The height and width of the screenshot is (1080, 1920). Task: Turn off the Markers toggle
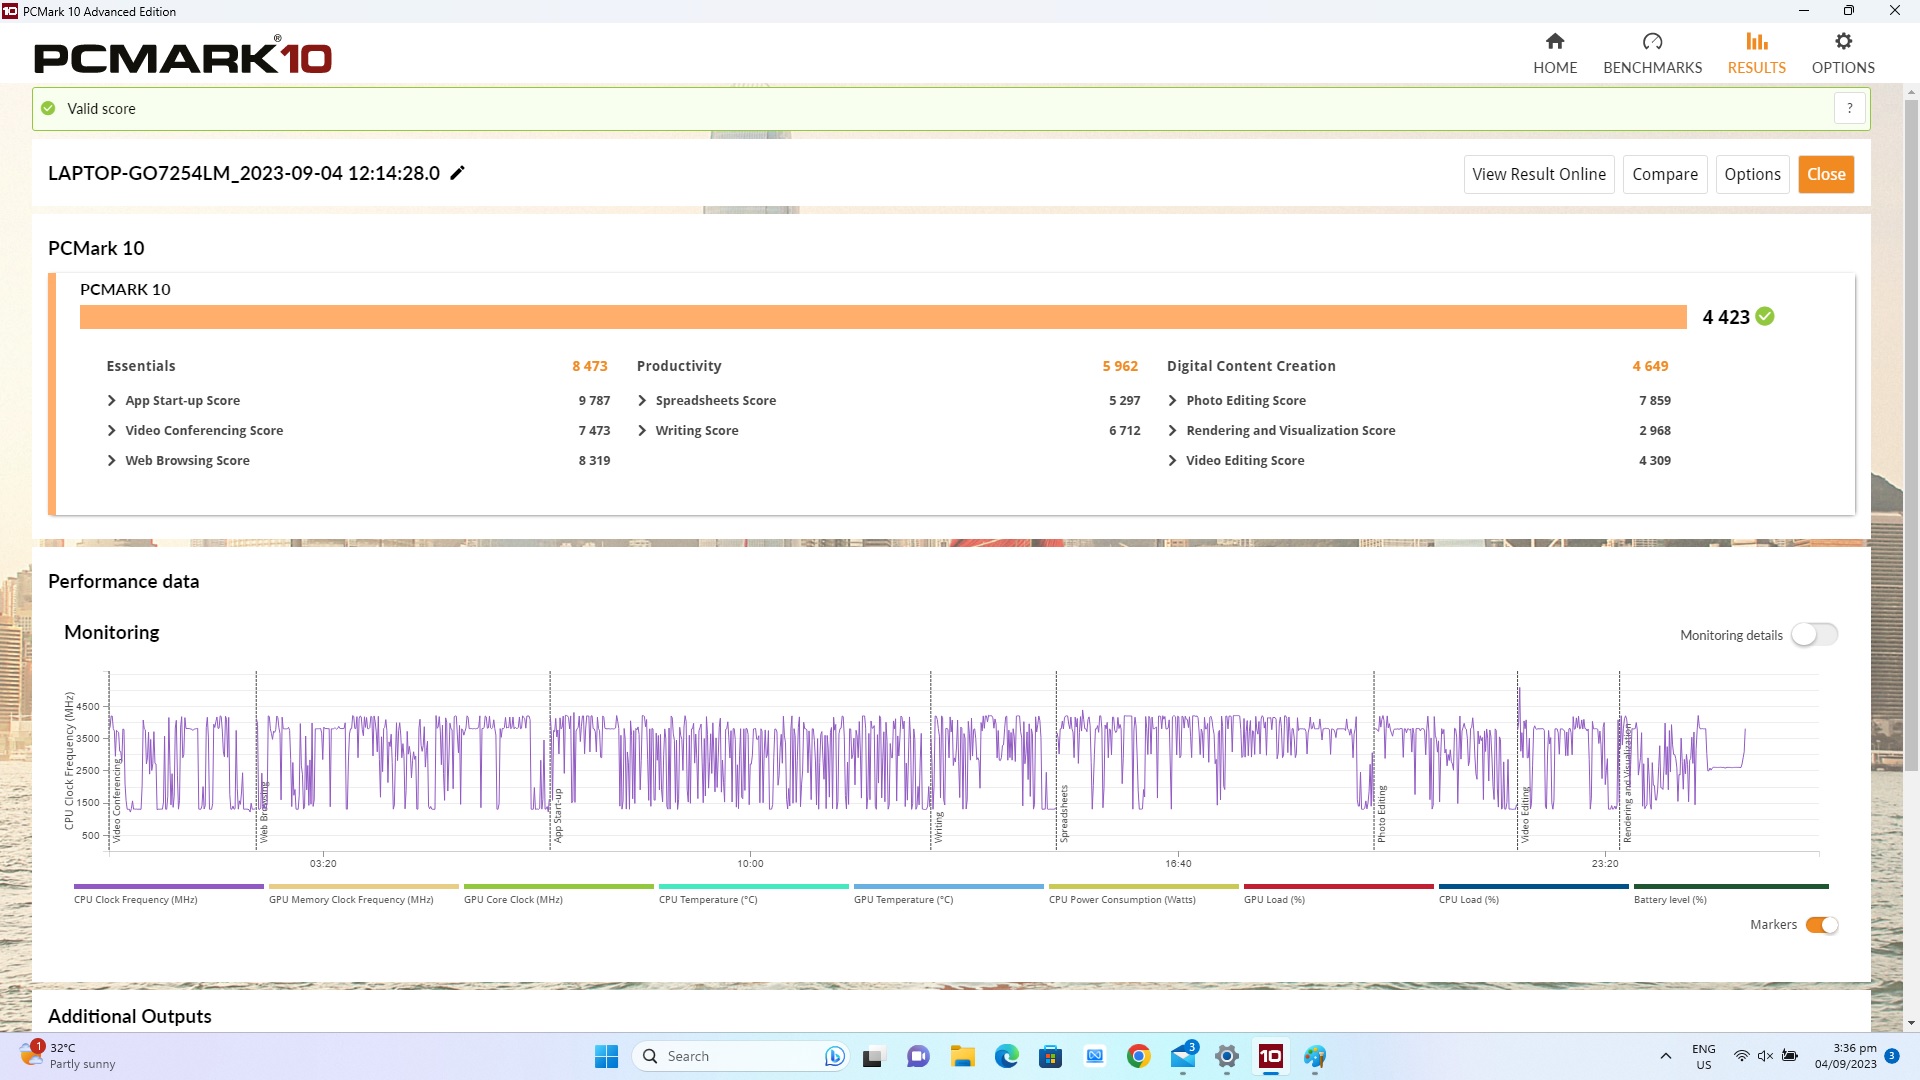tap(1821, 925)
